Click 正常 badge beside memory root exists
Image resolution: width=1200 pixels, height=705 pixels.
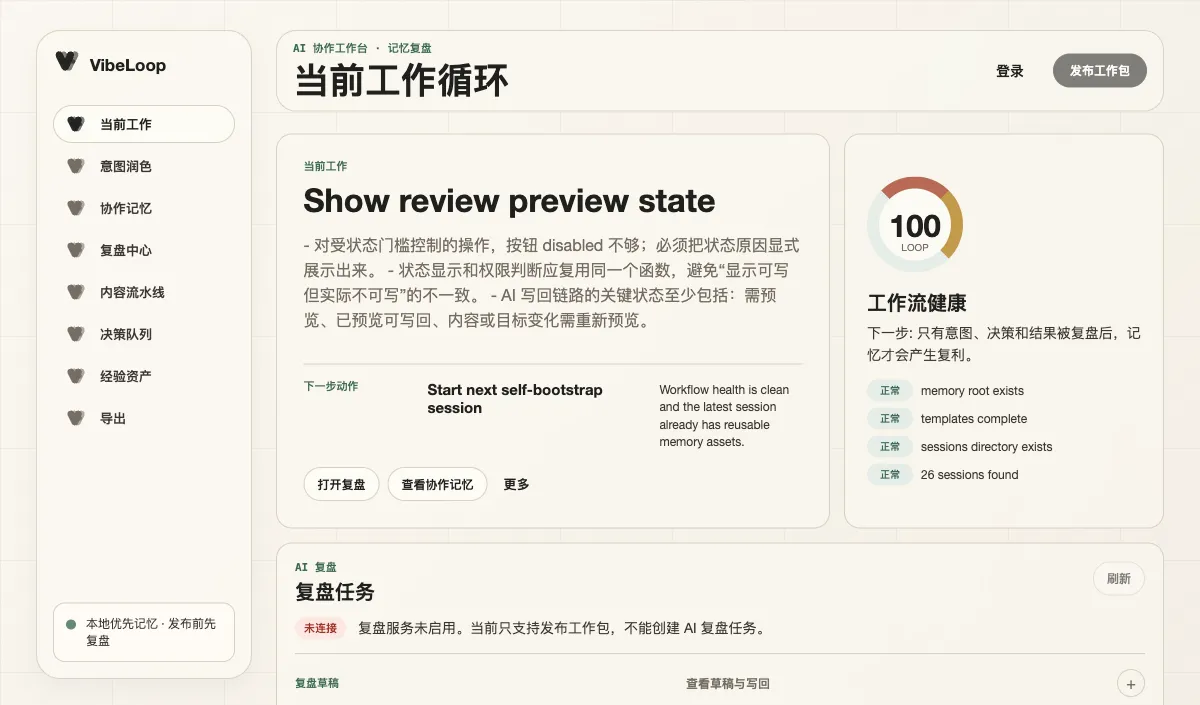(890, 391)
